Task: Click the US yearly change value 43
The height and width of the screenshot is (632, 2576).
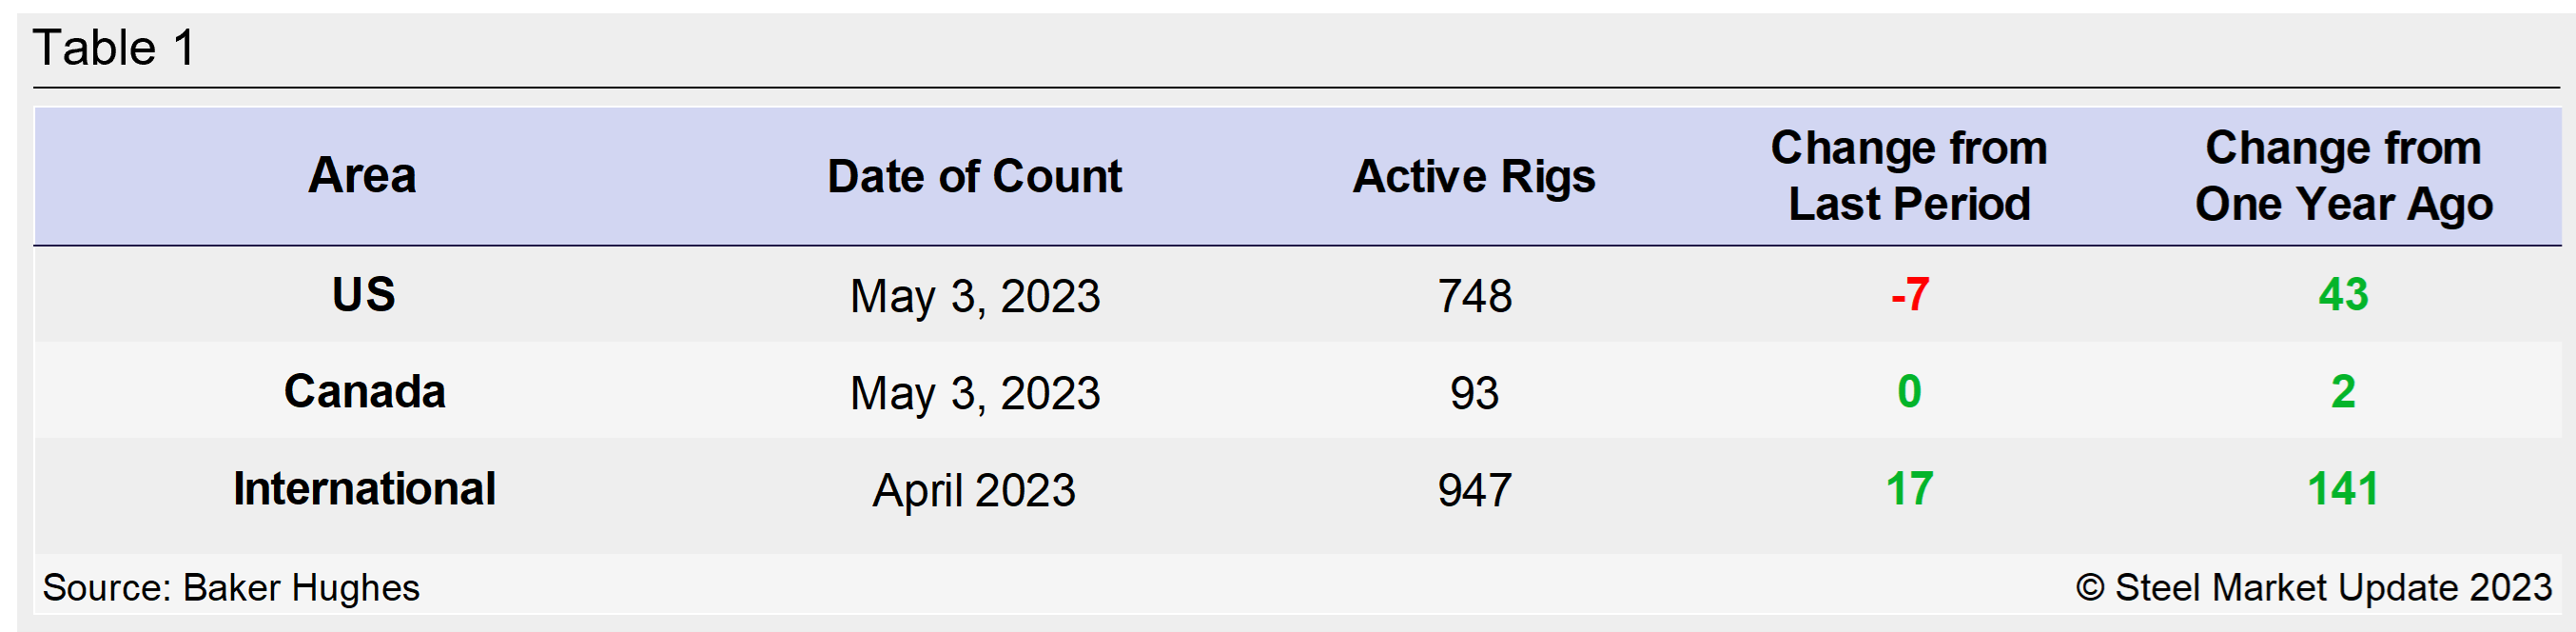Action: (2343, 295)
